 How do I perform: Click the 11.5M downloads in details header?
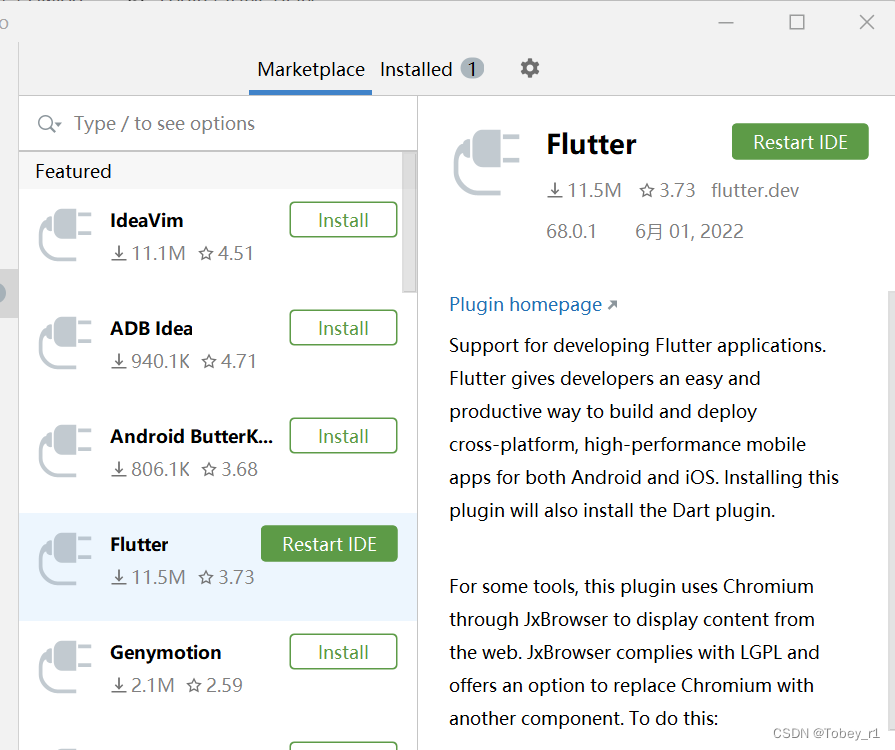coord(584,190)
